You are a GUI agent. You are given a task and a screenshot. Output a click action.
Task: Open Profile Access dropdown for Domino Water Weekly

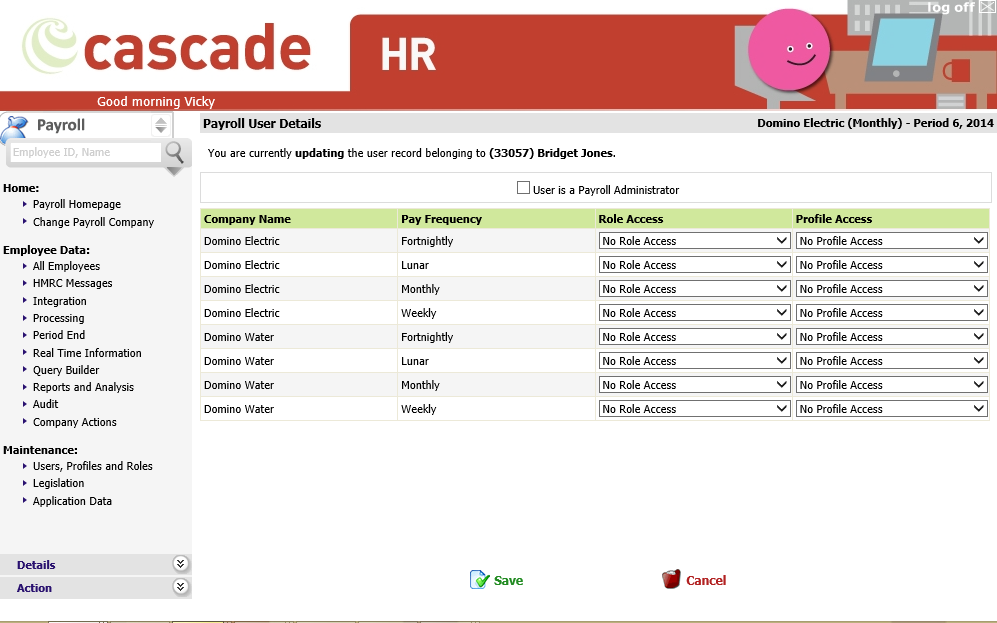pyautogui.click(x=891, y=409)
